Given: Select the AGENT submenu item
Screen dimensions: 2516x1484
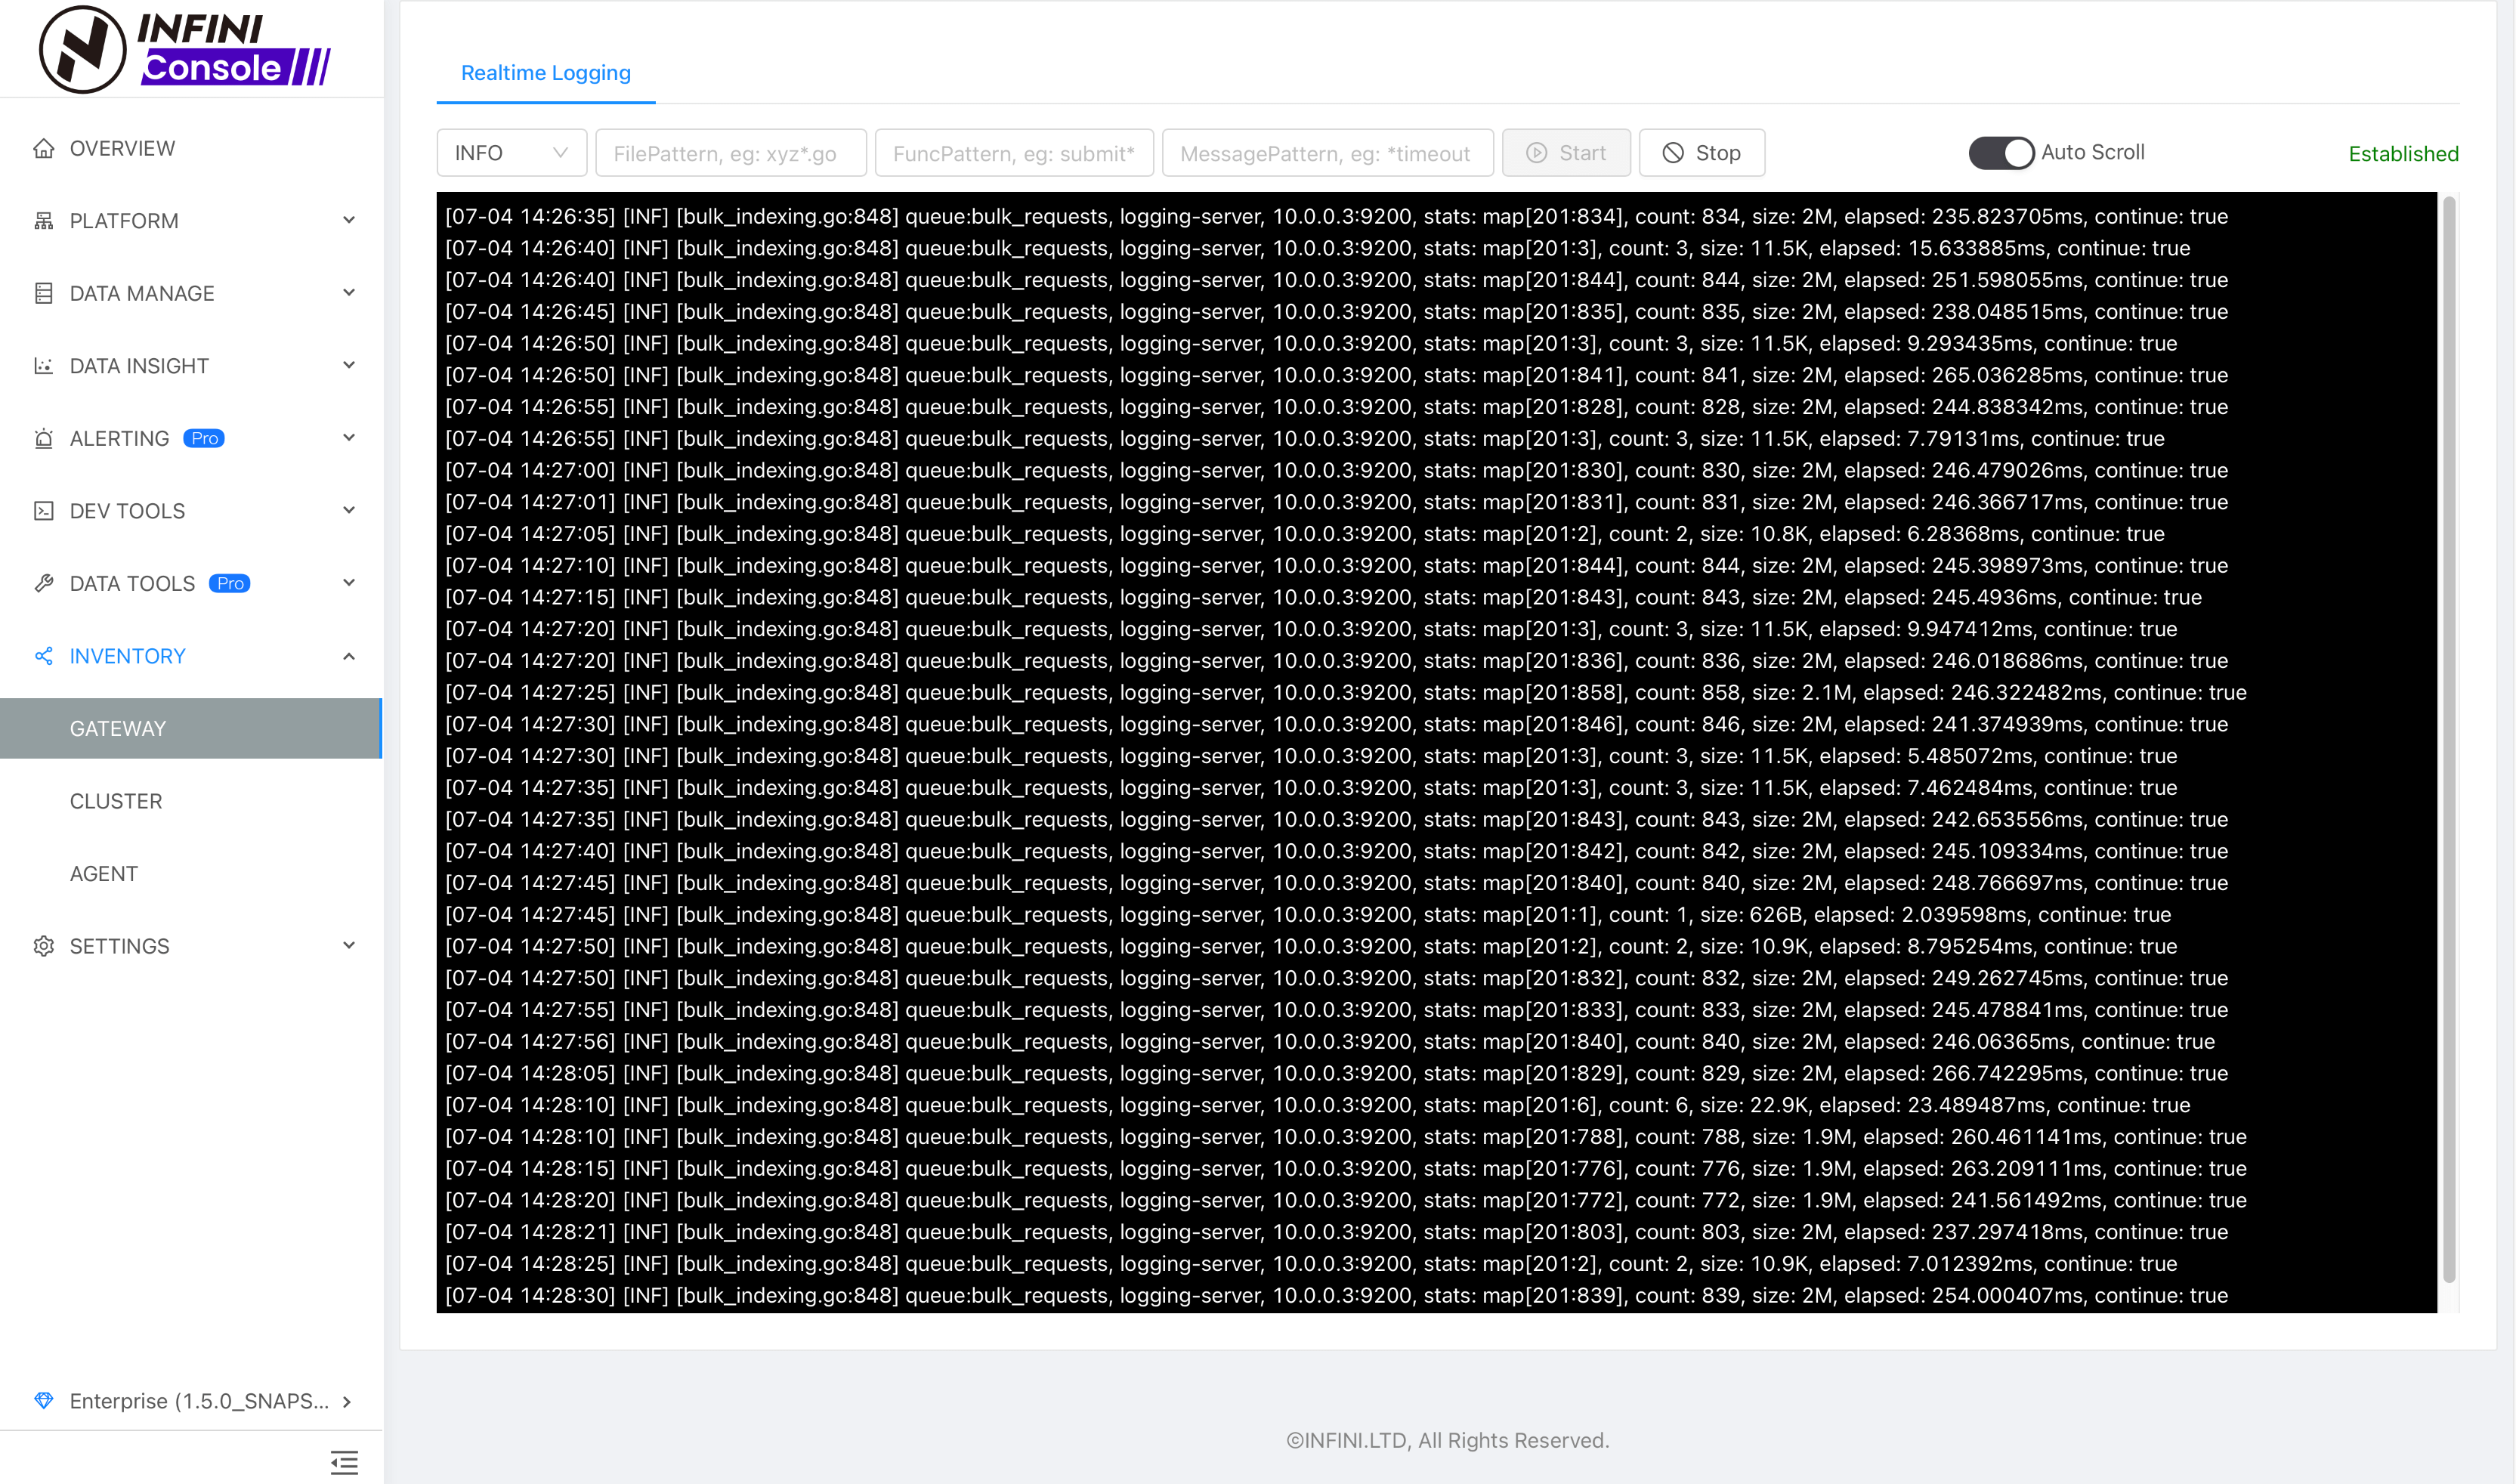Looking at the screenshot, I should click(x=191, y=873).
